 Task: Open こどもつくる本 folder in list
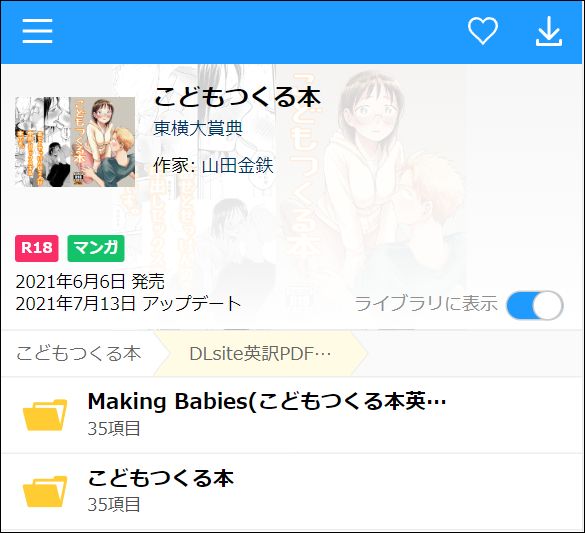click(292, 492)
